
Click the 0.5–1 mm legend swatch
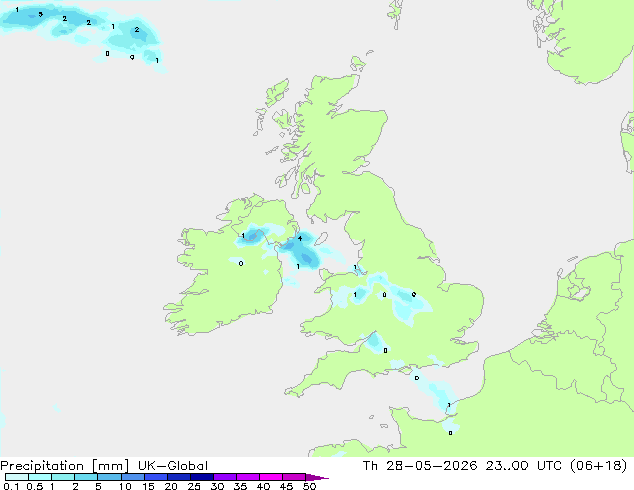(x=40, y=477)
